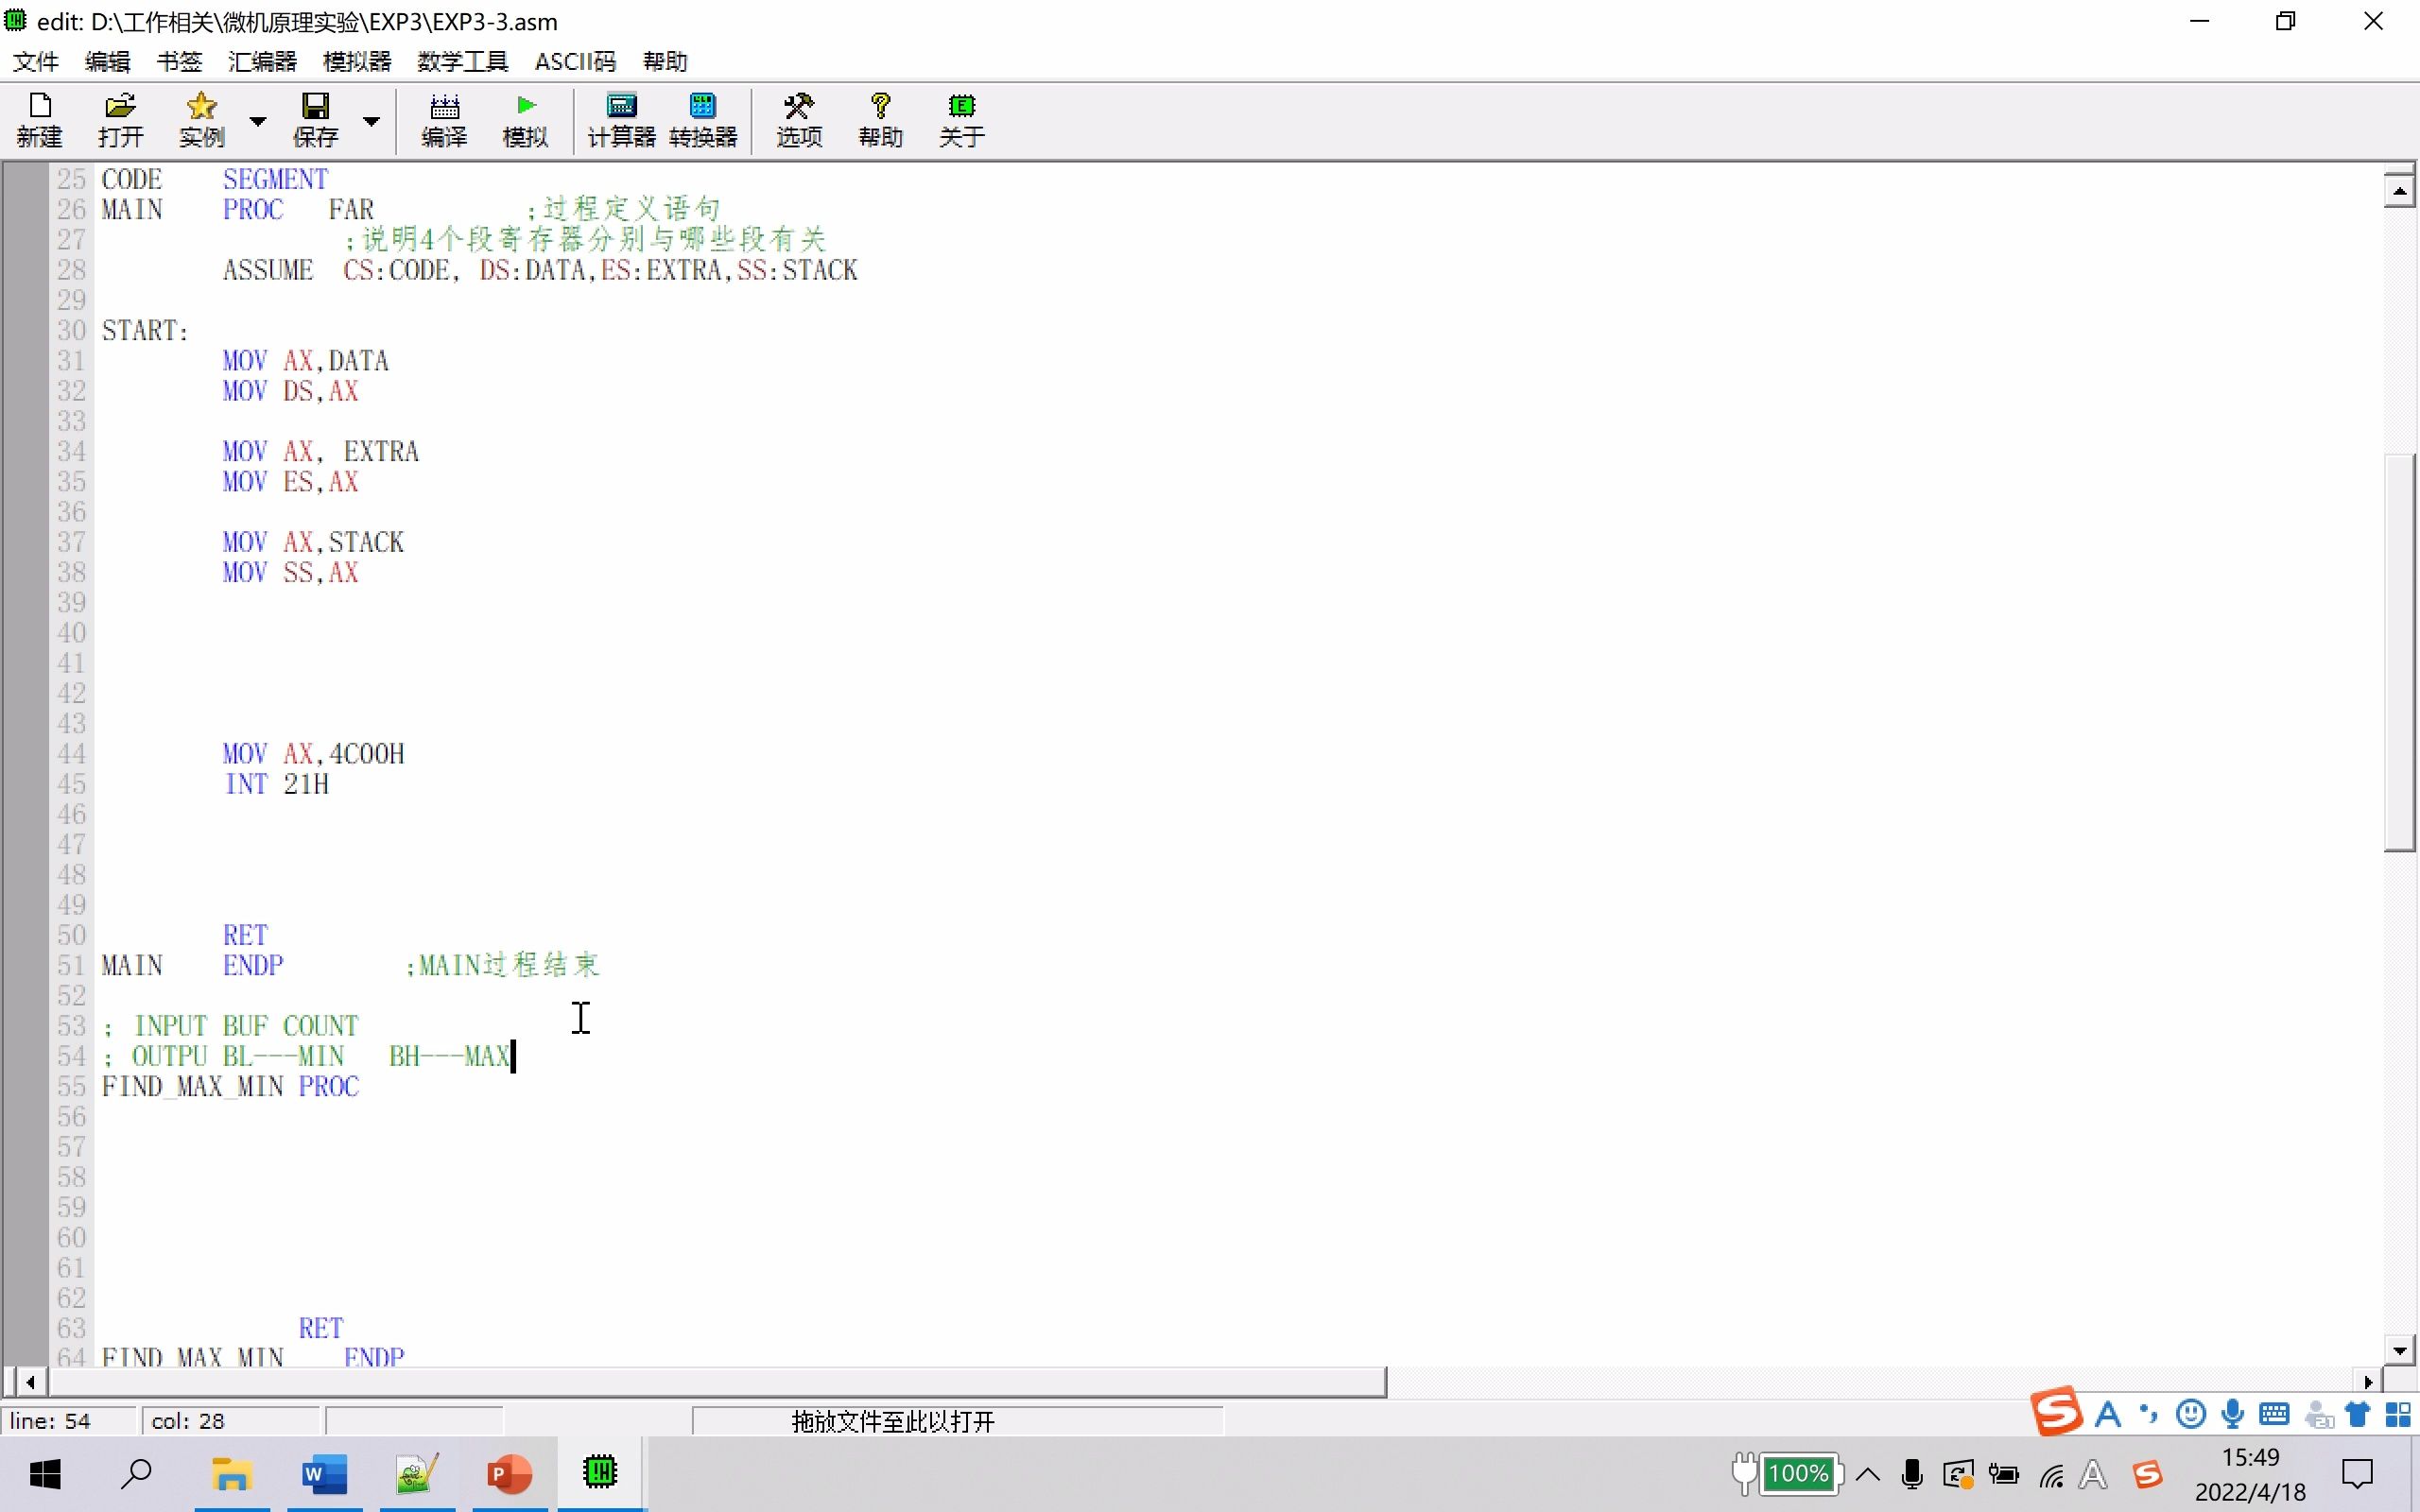Click the 'START:' label line
This screenshot has width=2420, height=1512.
[145, 331]
